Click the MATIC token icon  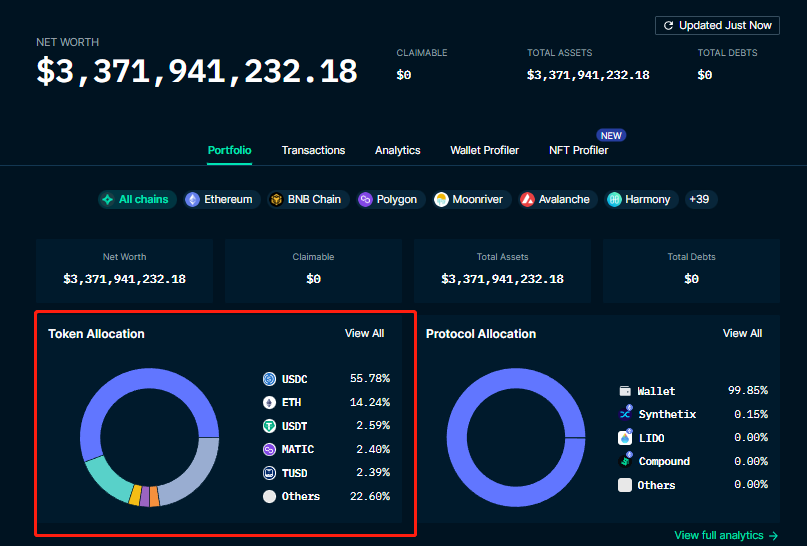[269, 449]
